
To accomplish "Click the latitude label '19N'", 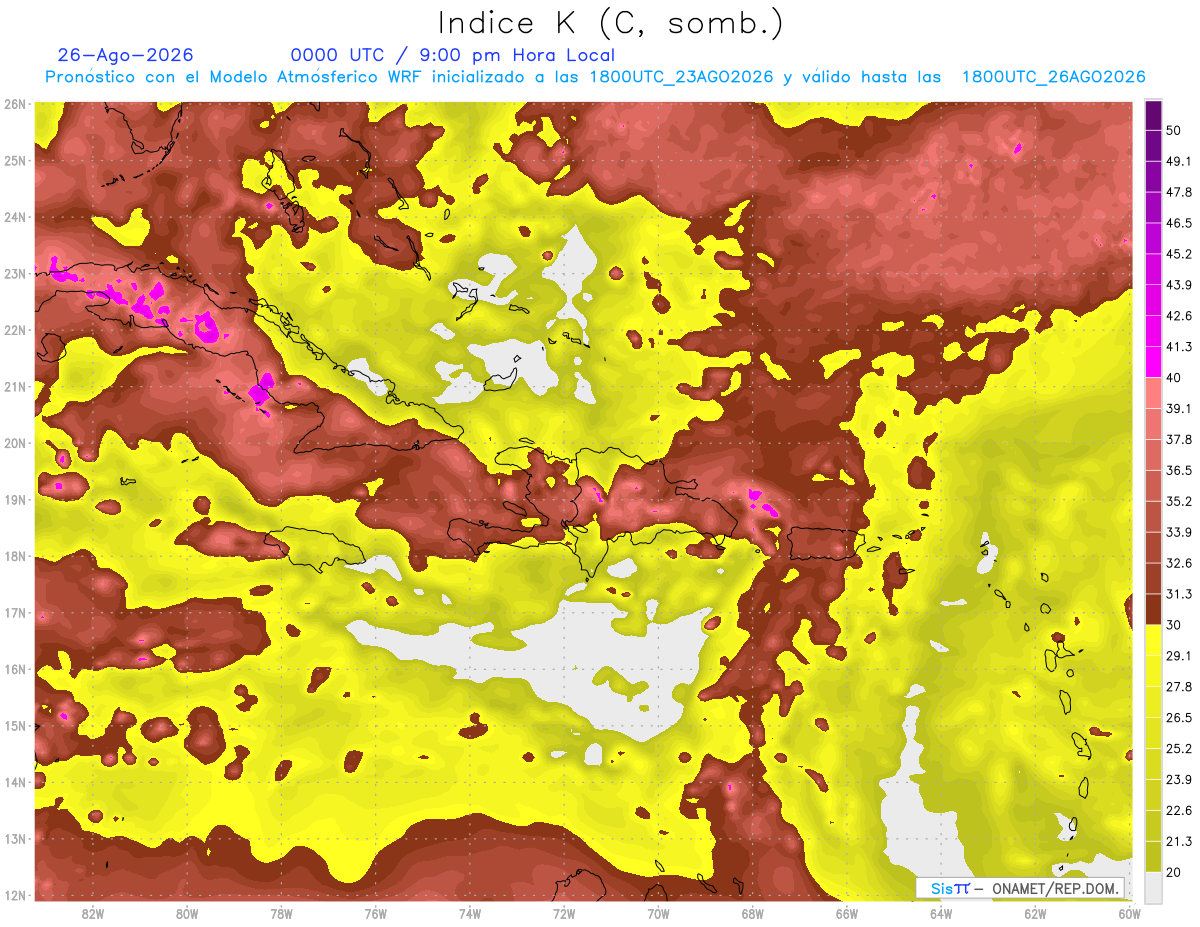I will [x=15, y=499].
